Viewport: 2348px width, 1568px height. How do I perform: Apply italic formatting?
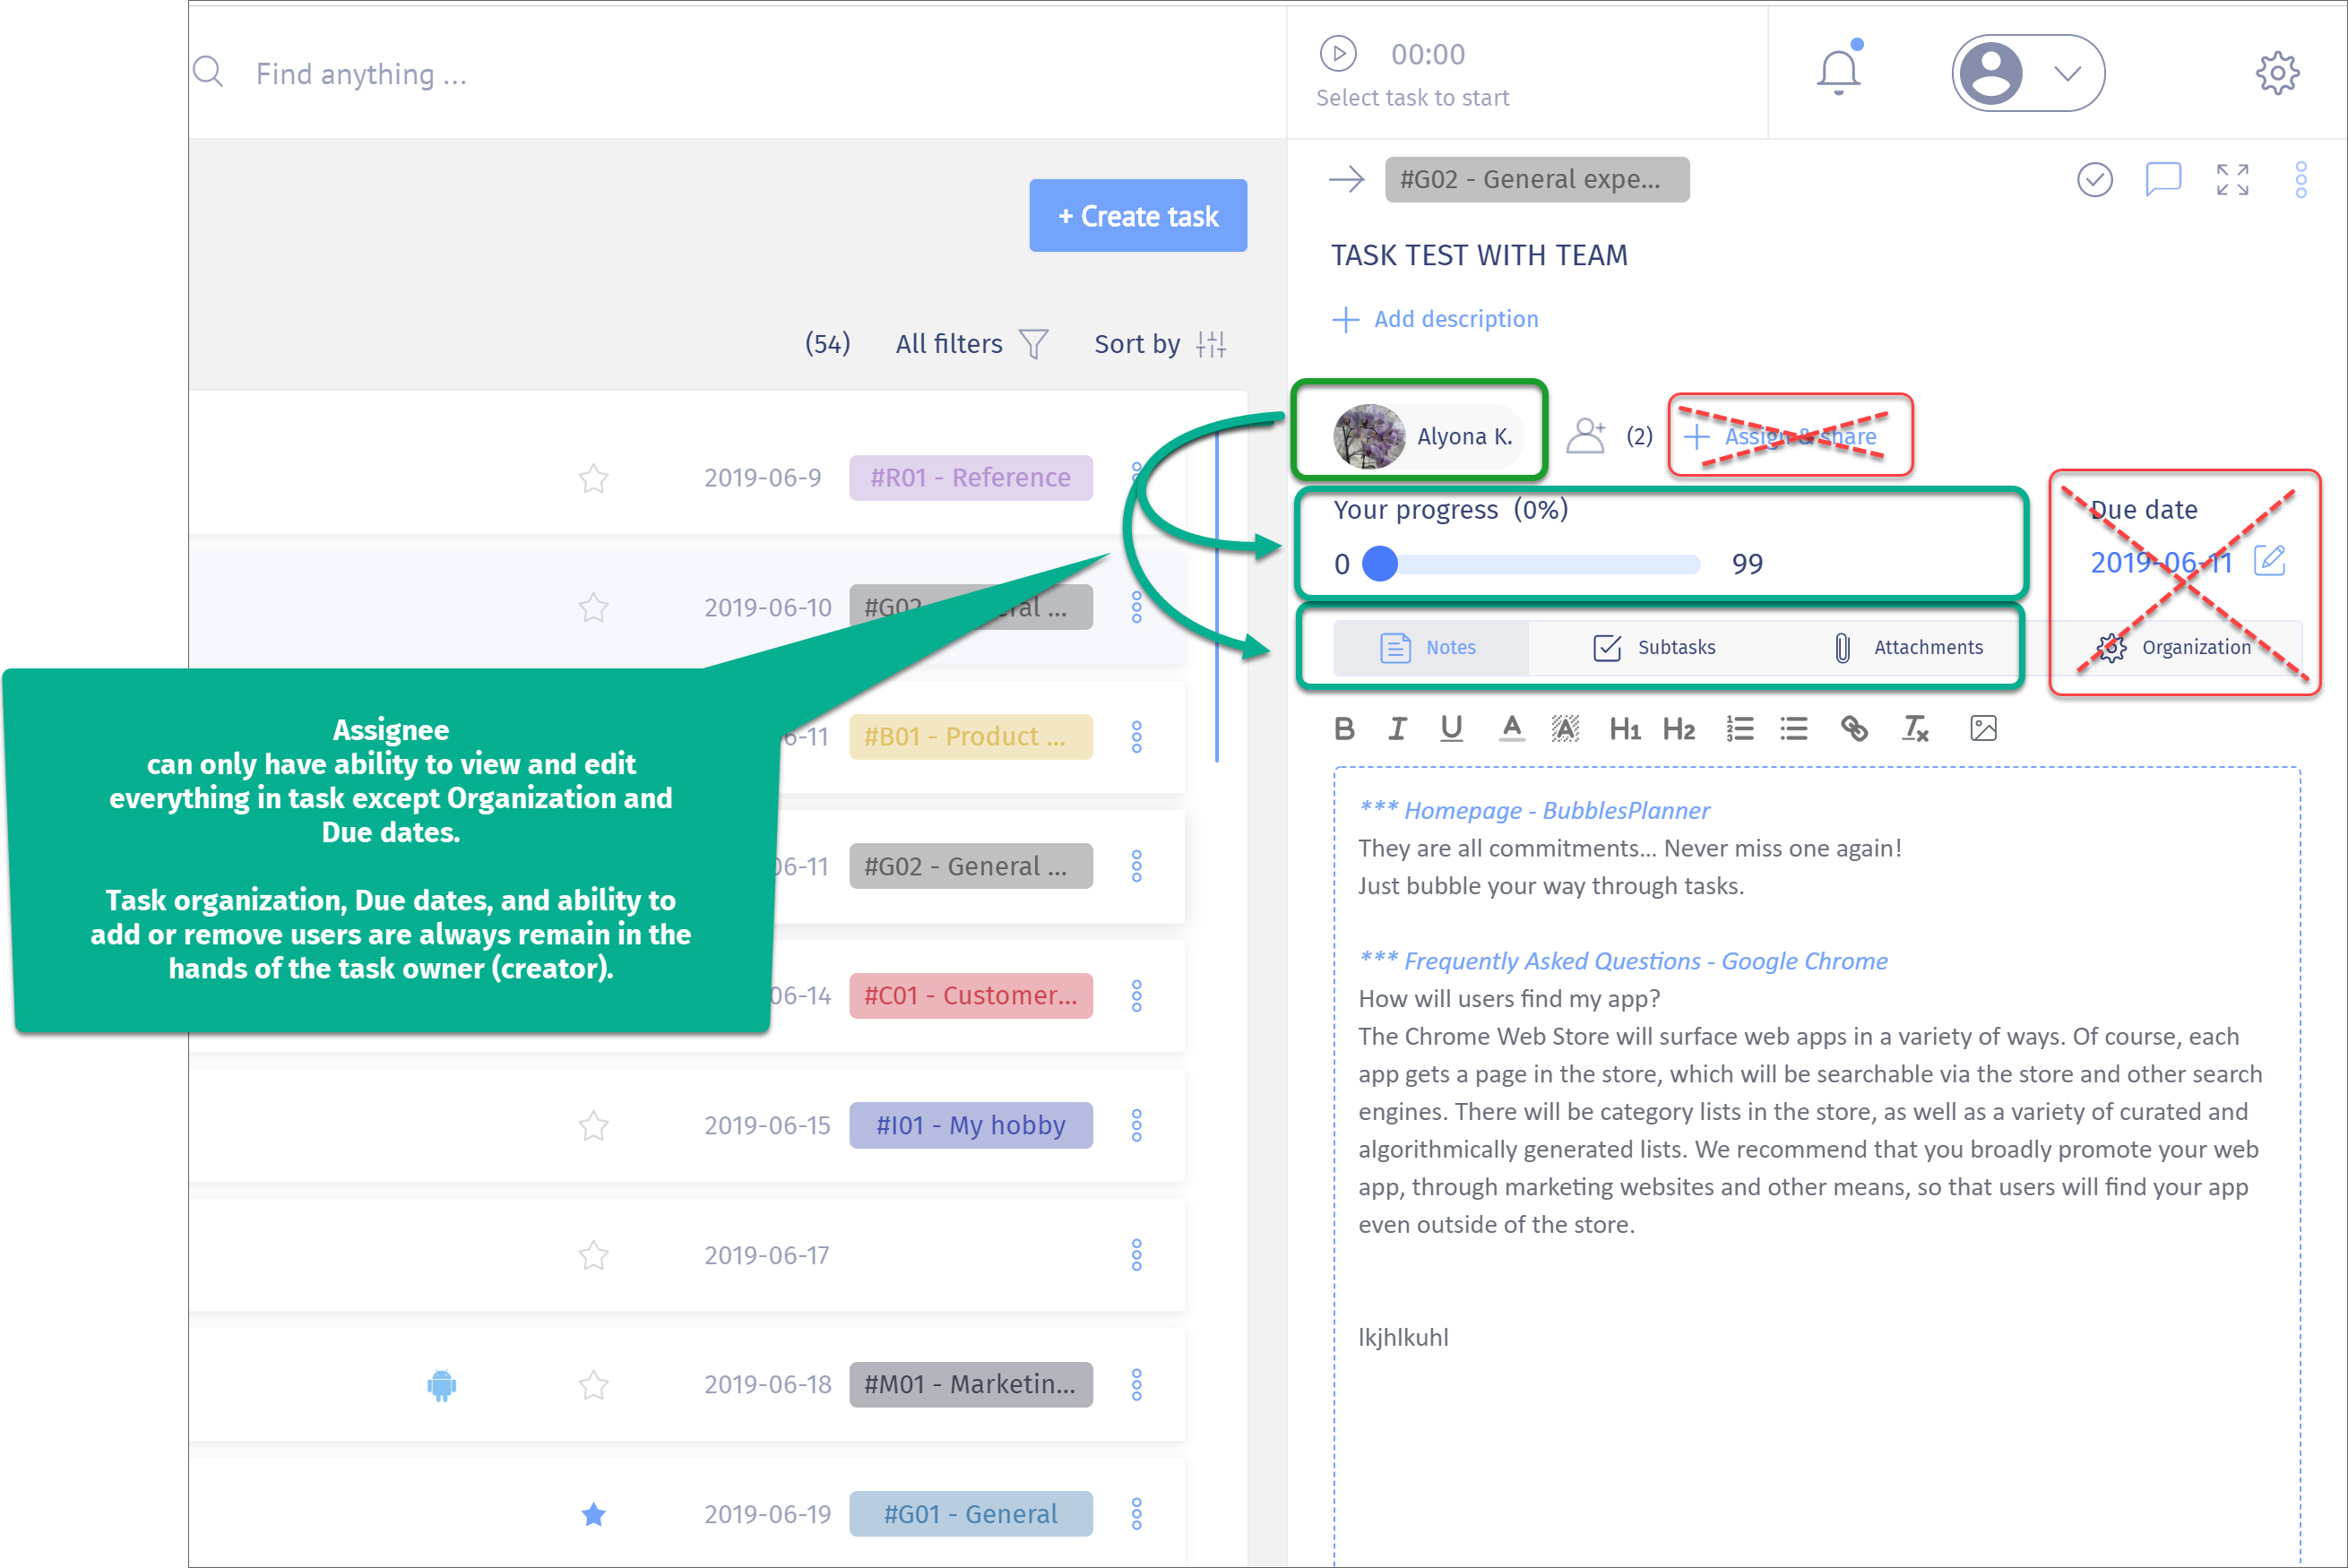1397,729
